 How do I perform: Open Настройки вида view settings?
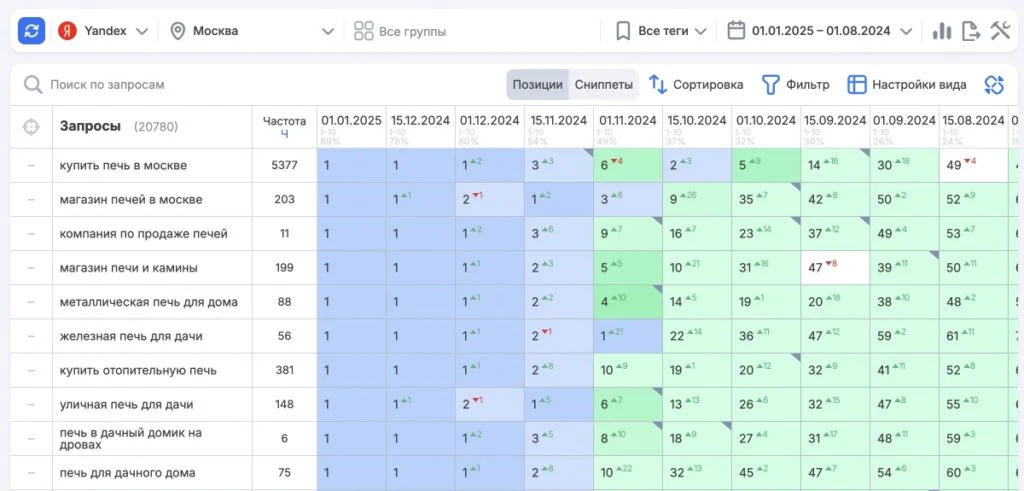(907, 85)
